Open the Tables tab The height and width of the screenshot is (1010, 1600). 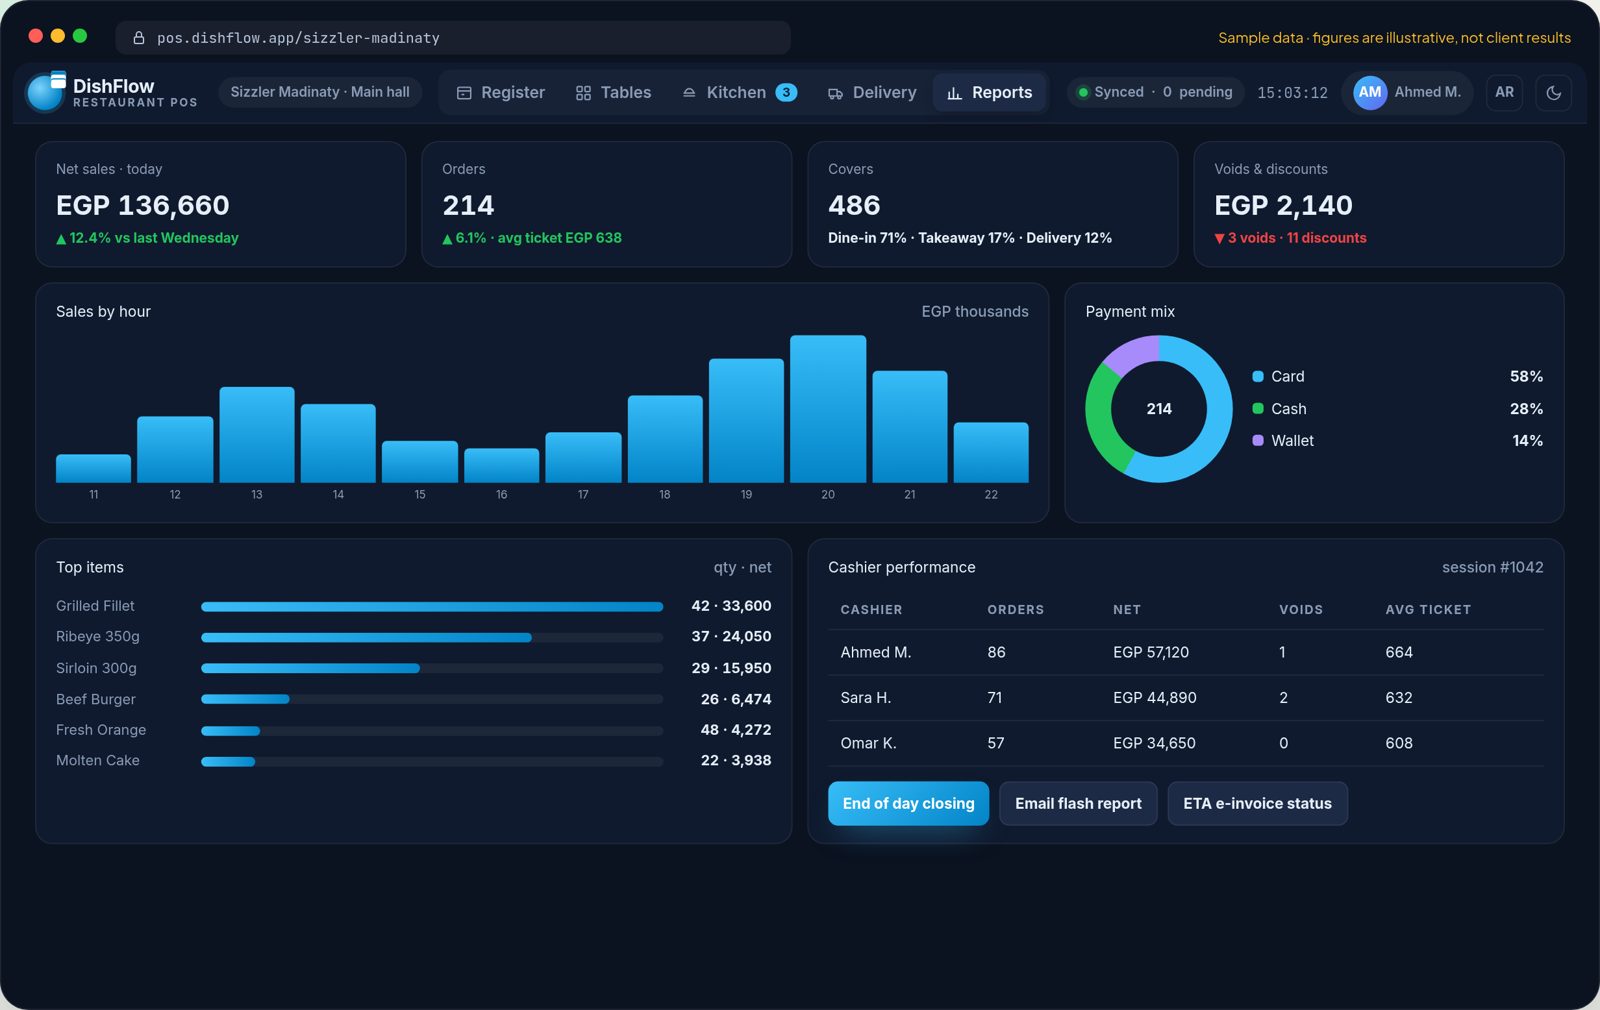(613, 92)
